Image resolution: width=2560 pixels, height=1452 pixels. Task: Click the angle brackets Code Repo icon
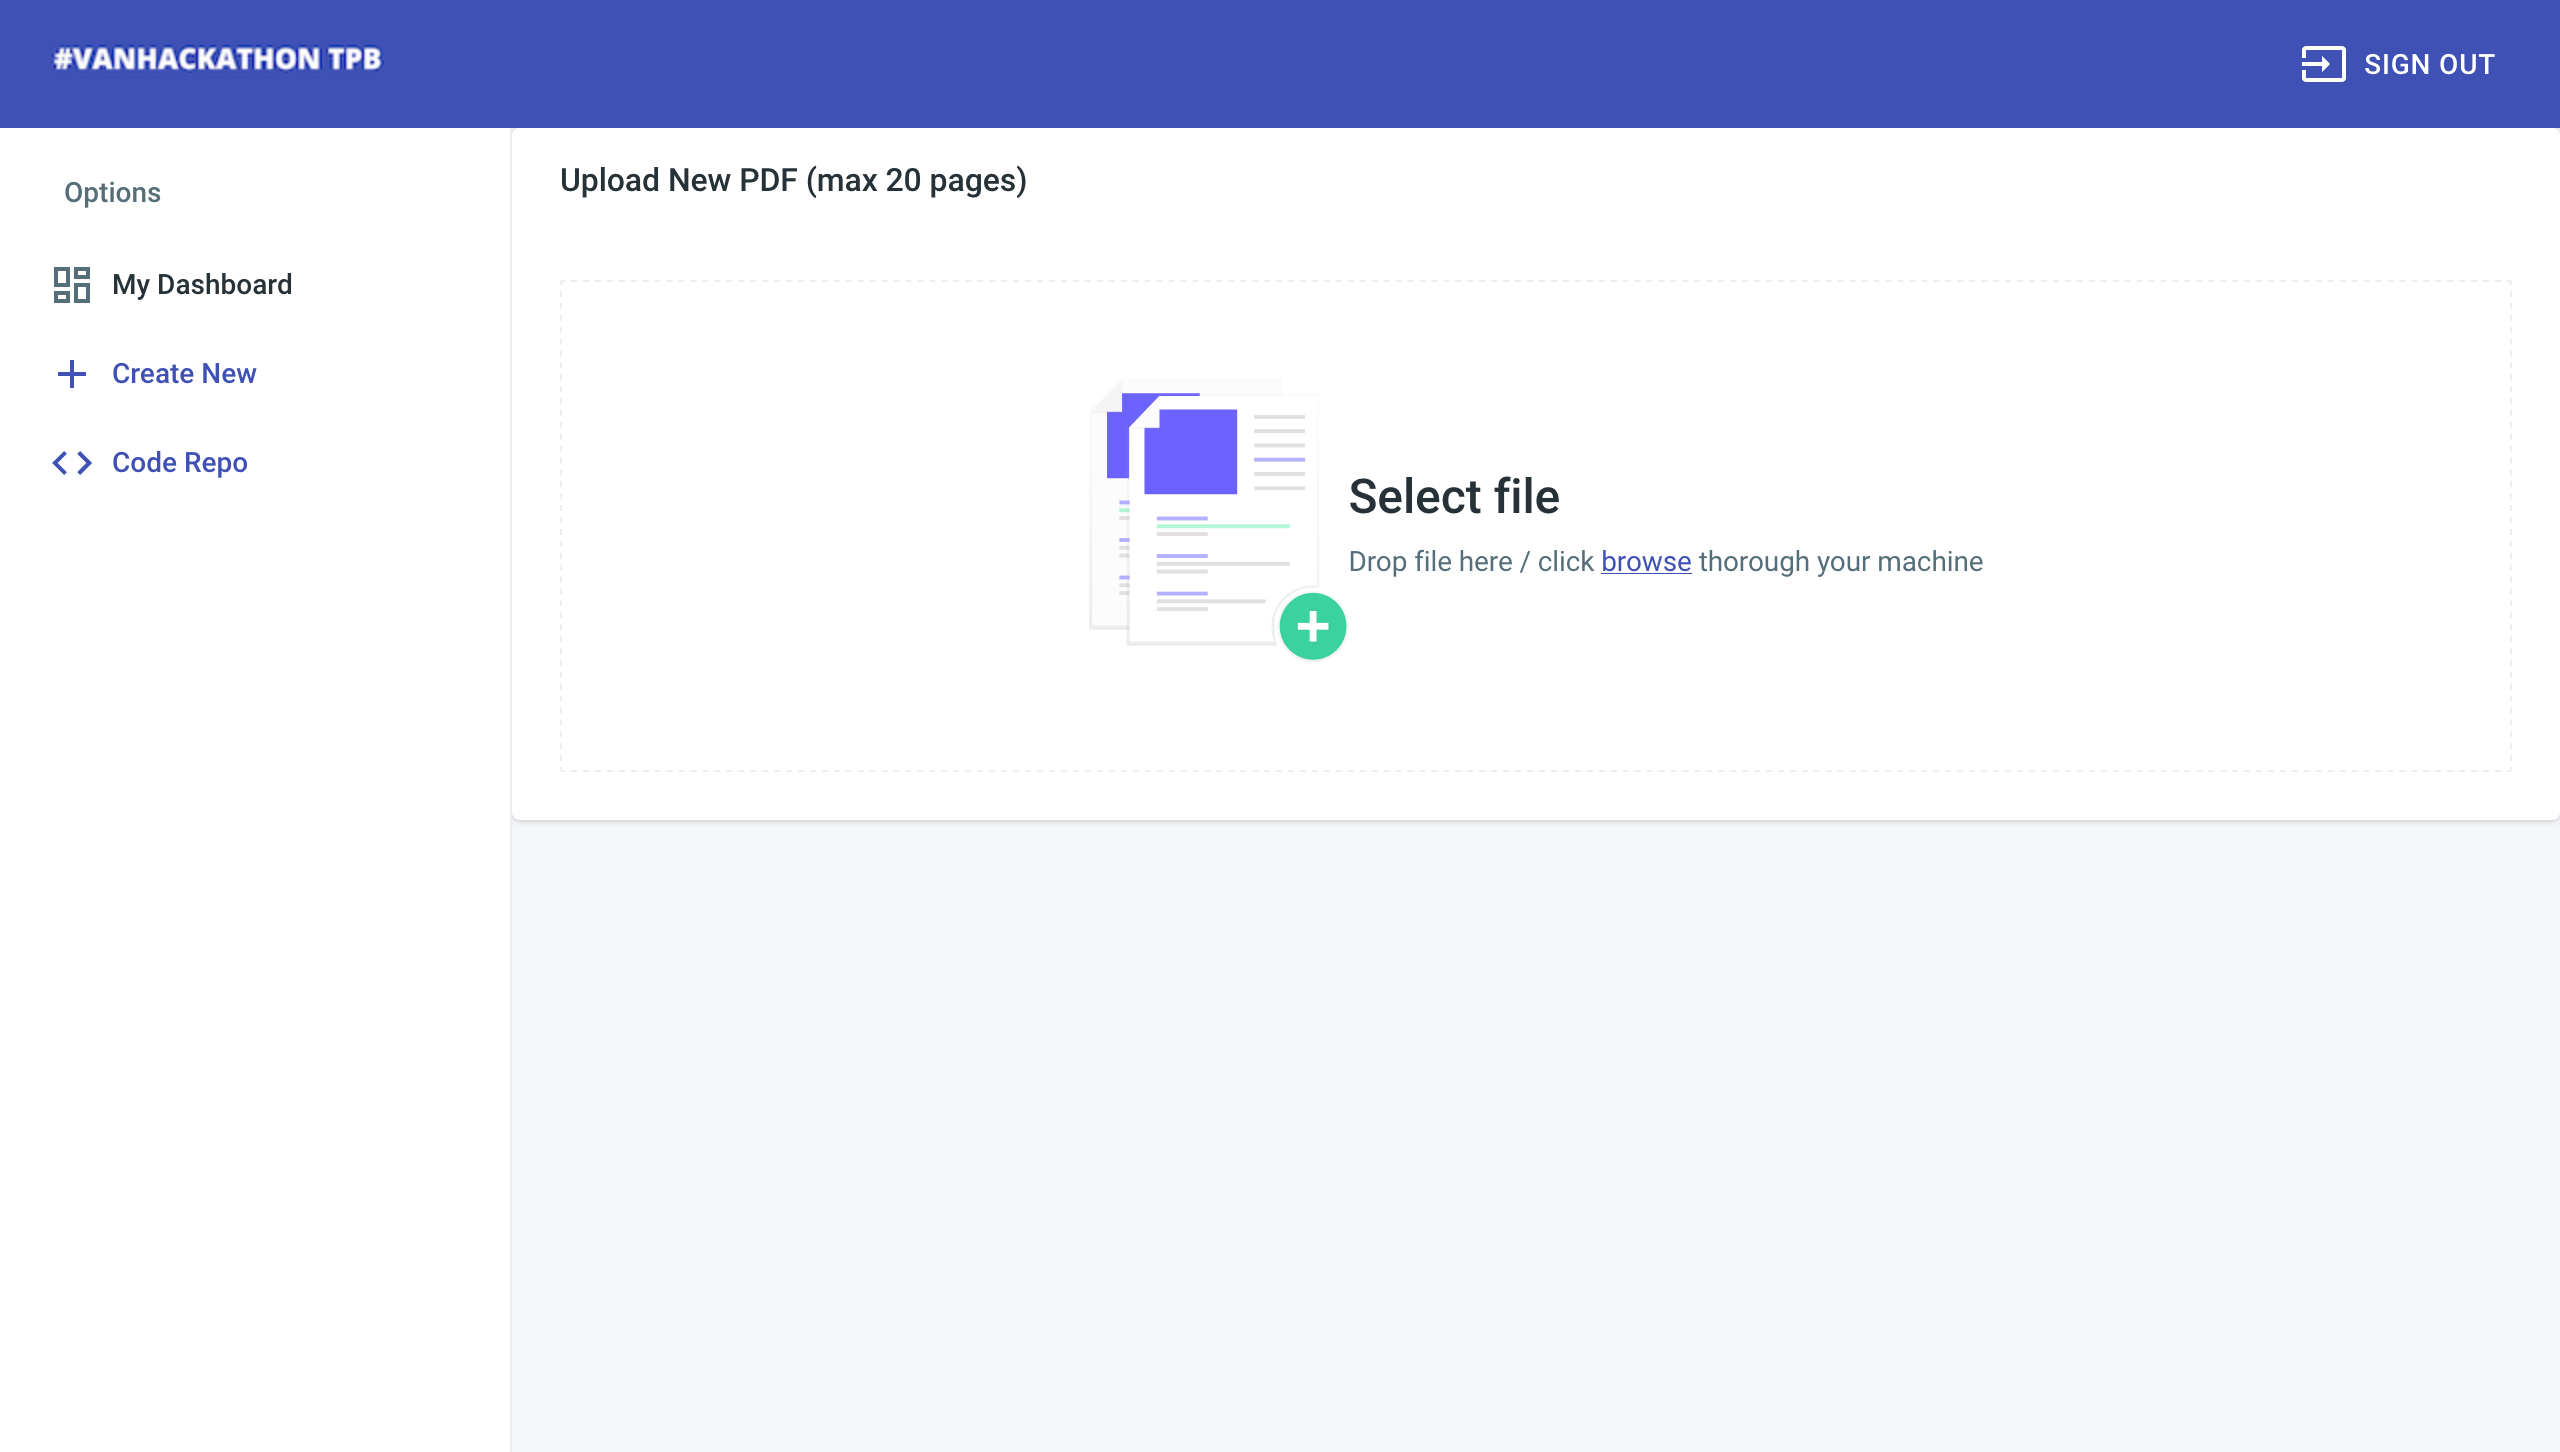[71, 463]
